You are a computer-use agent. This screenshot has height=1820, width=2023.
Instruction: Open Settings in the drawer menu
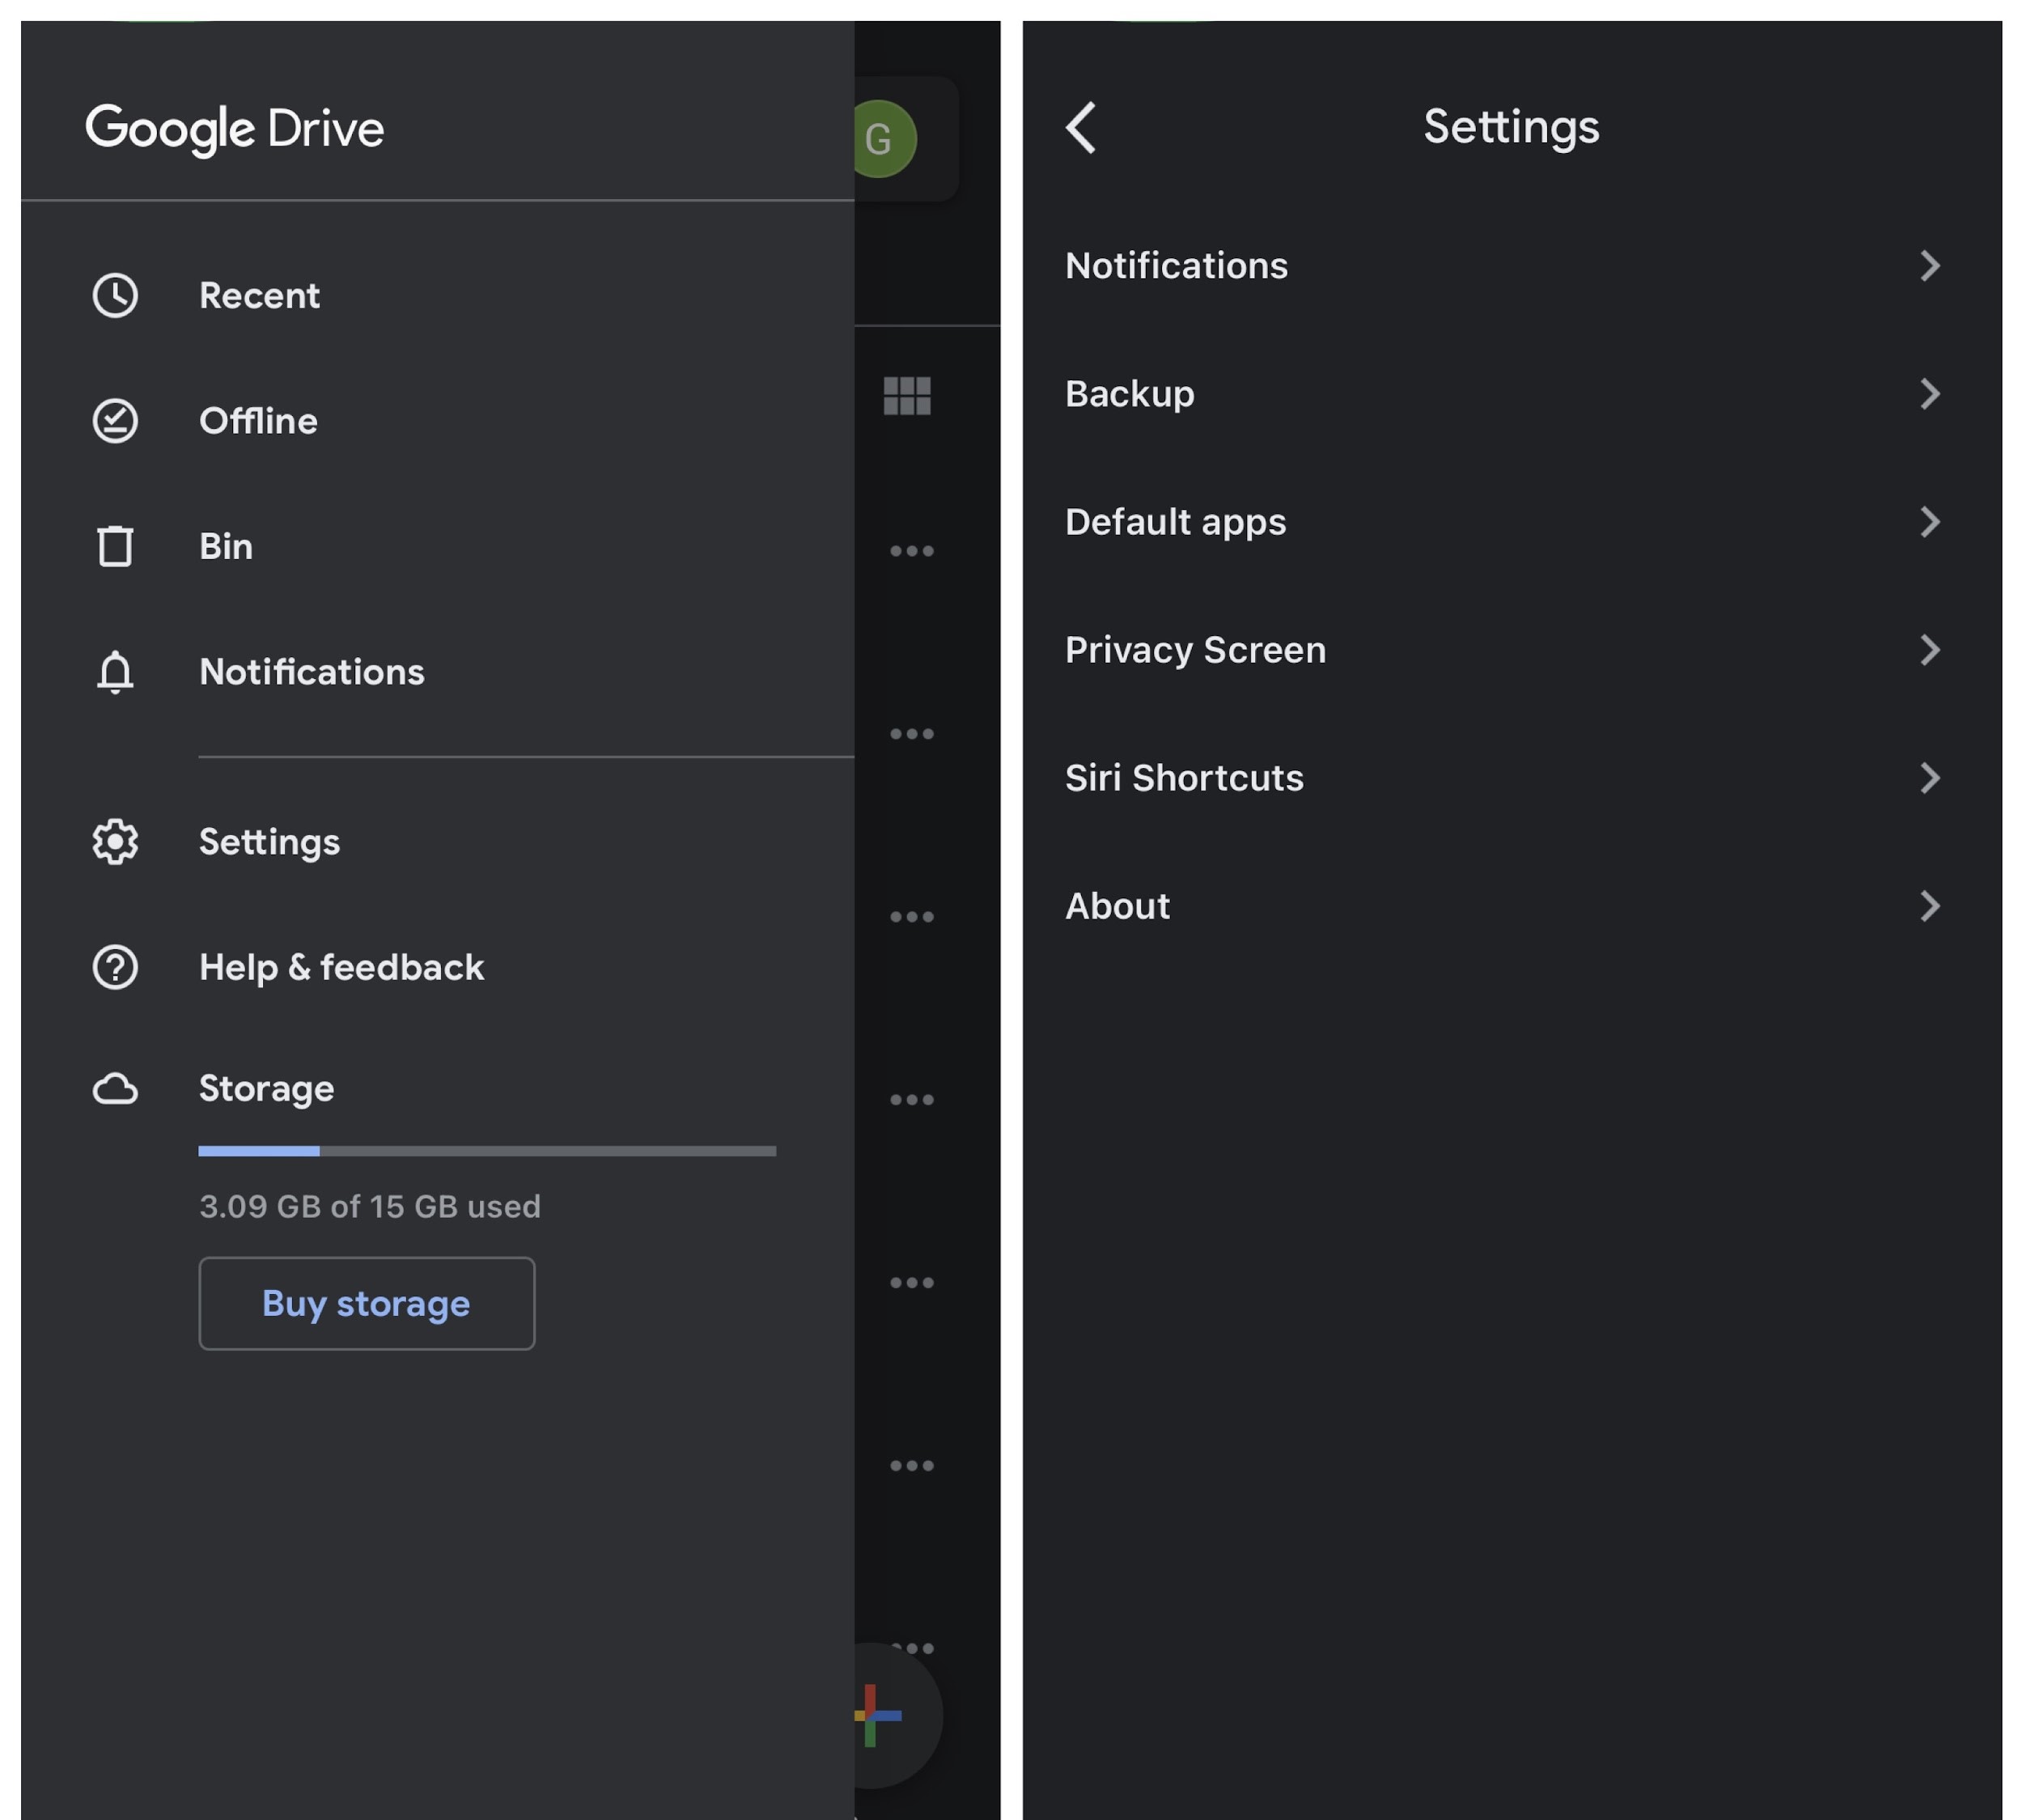pos(437,842)
